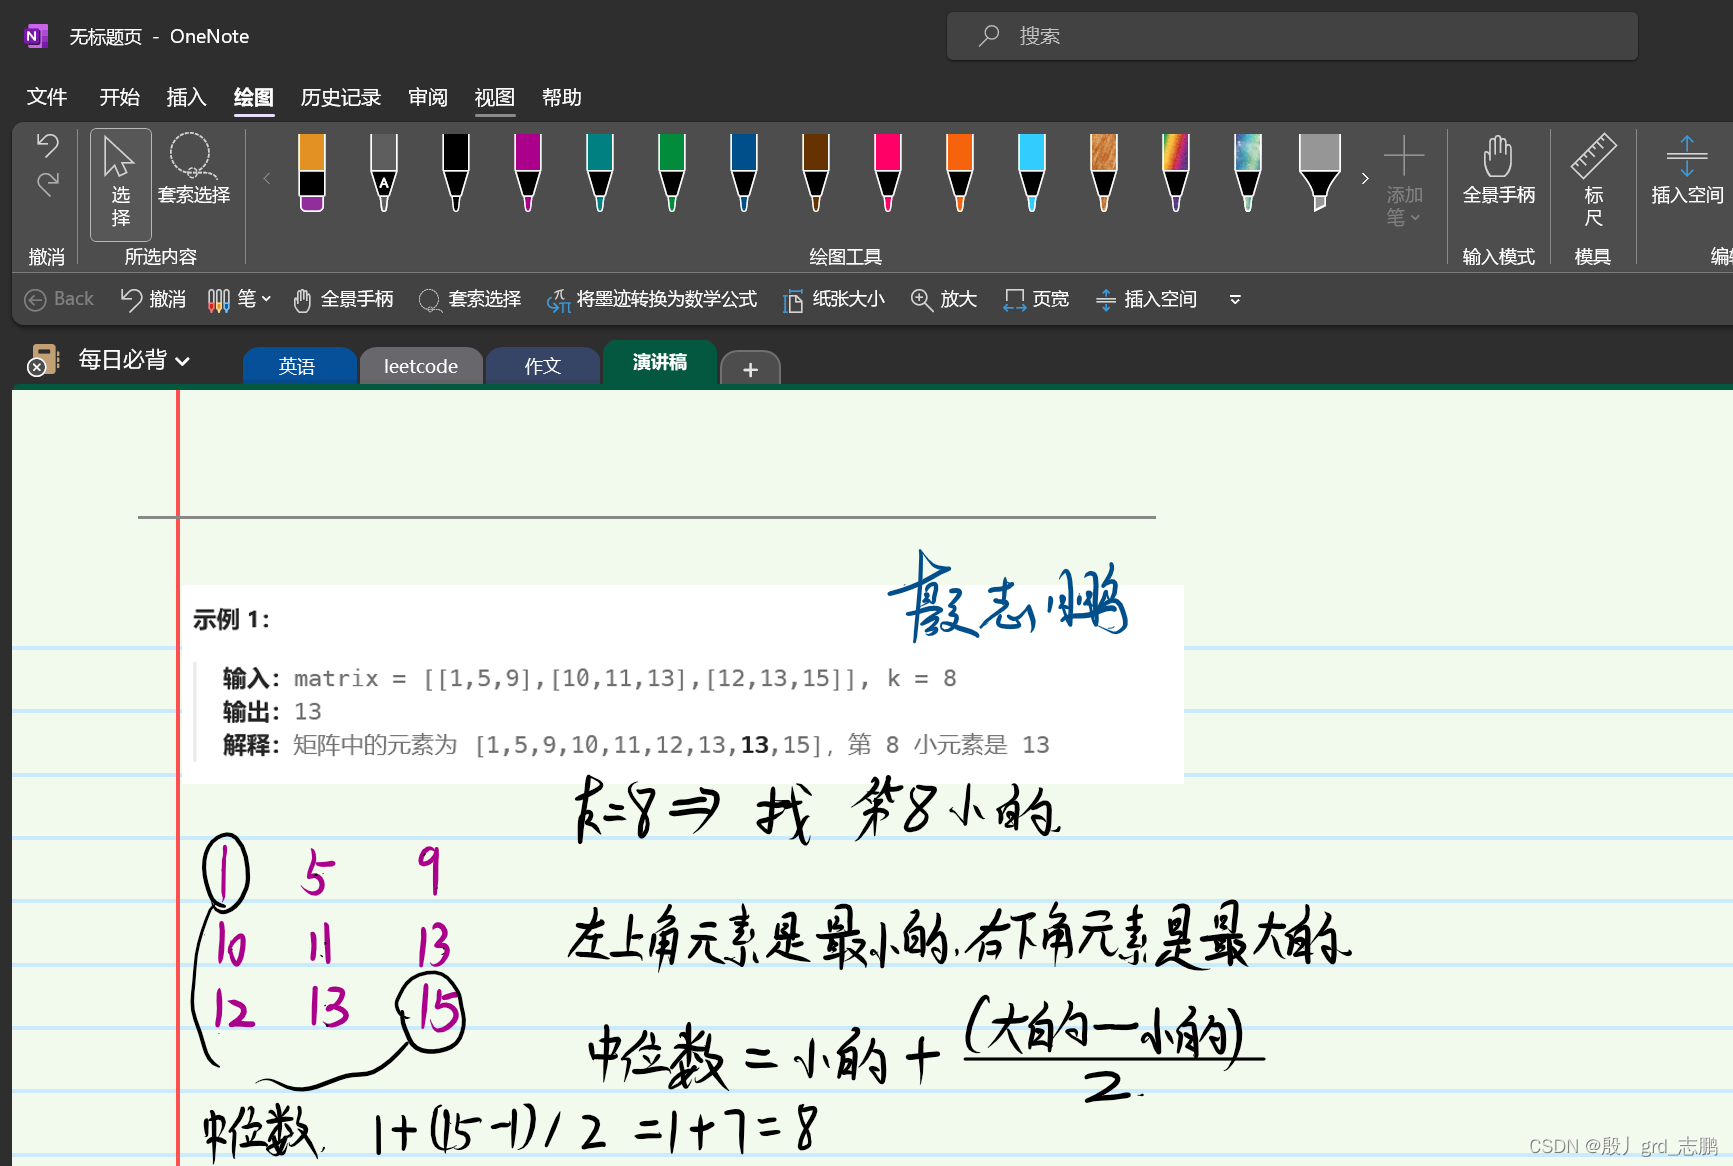Open the 文件 menu
This screenshot has width=1733, height=1166.
pyautogui.click(x=47, y=97)
